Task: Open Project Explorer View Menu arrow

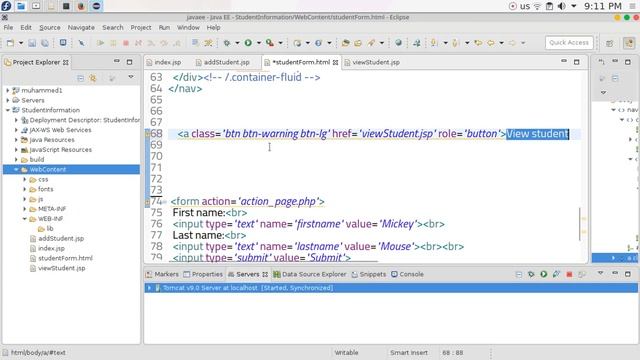Action: pos(131,77)
